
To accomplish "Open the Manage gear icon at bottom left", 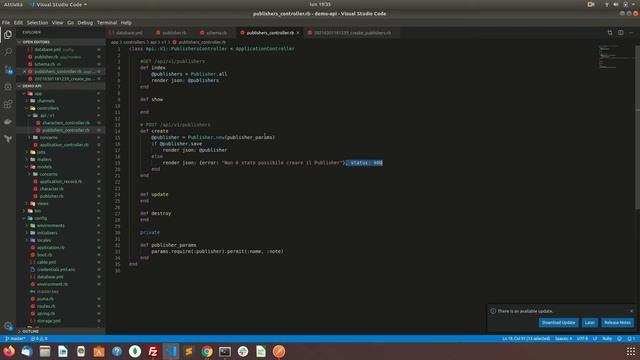I will [x=8, y=326].
